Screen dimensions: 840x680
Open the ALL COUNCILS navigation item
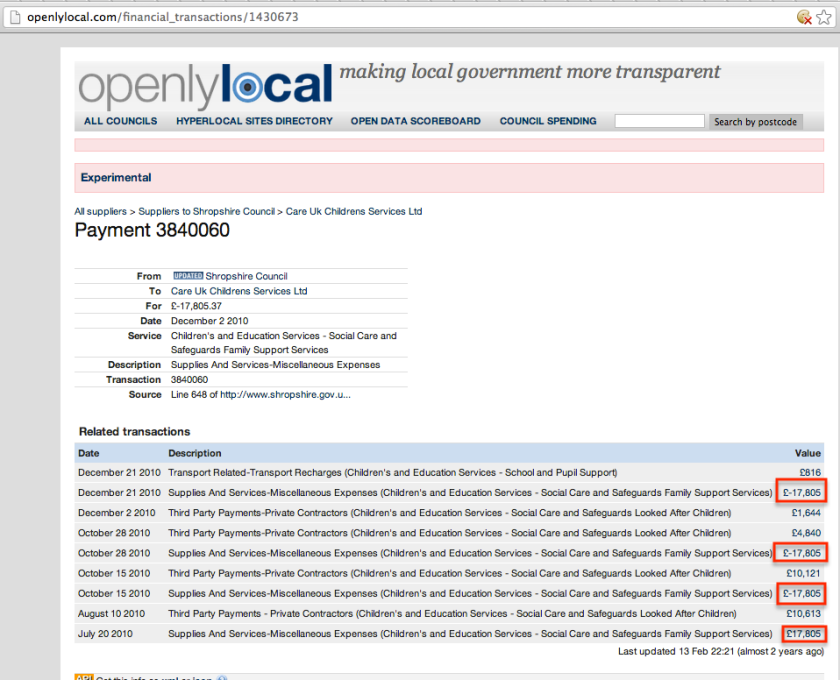click(x=119, y=121)
